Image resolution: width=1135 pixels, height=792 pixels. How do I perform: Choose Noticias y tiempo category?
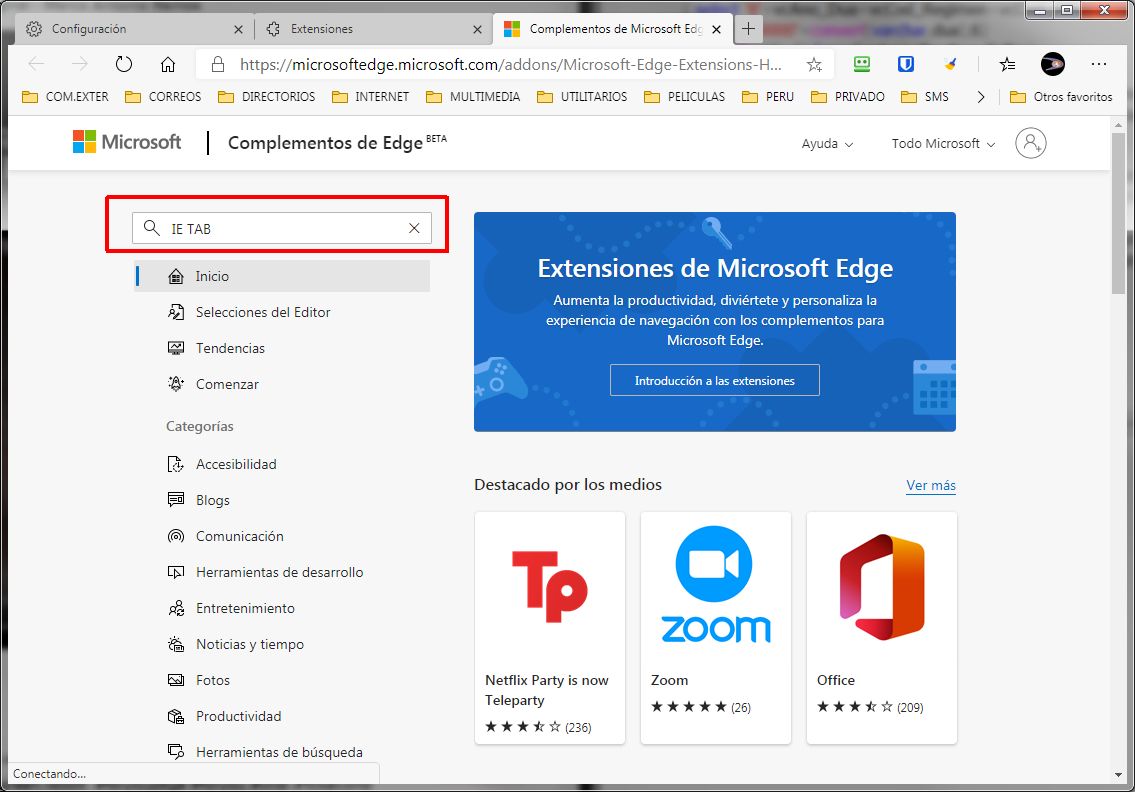(x=235, y=644)
